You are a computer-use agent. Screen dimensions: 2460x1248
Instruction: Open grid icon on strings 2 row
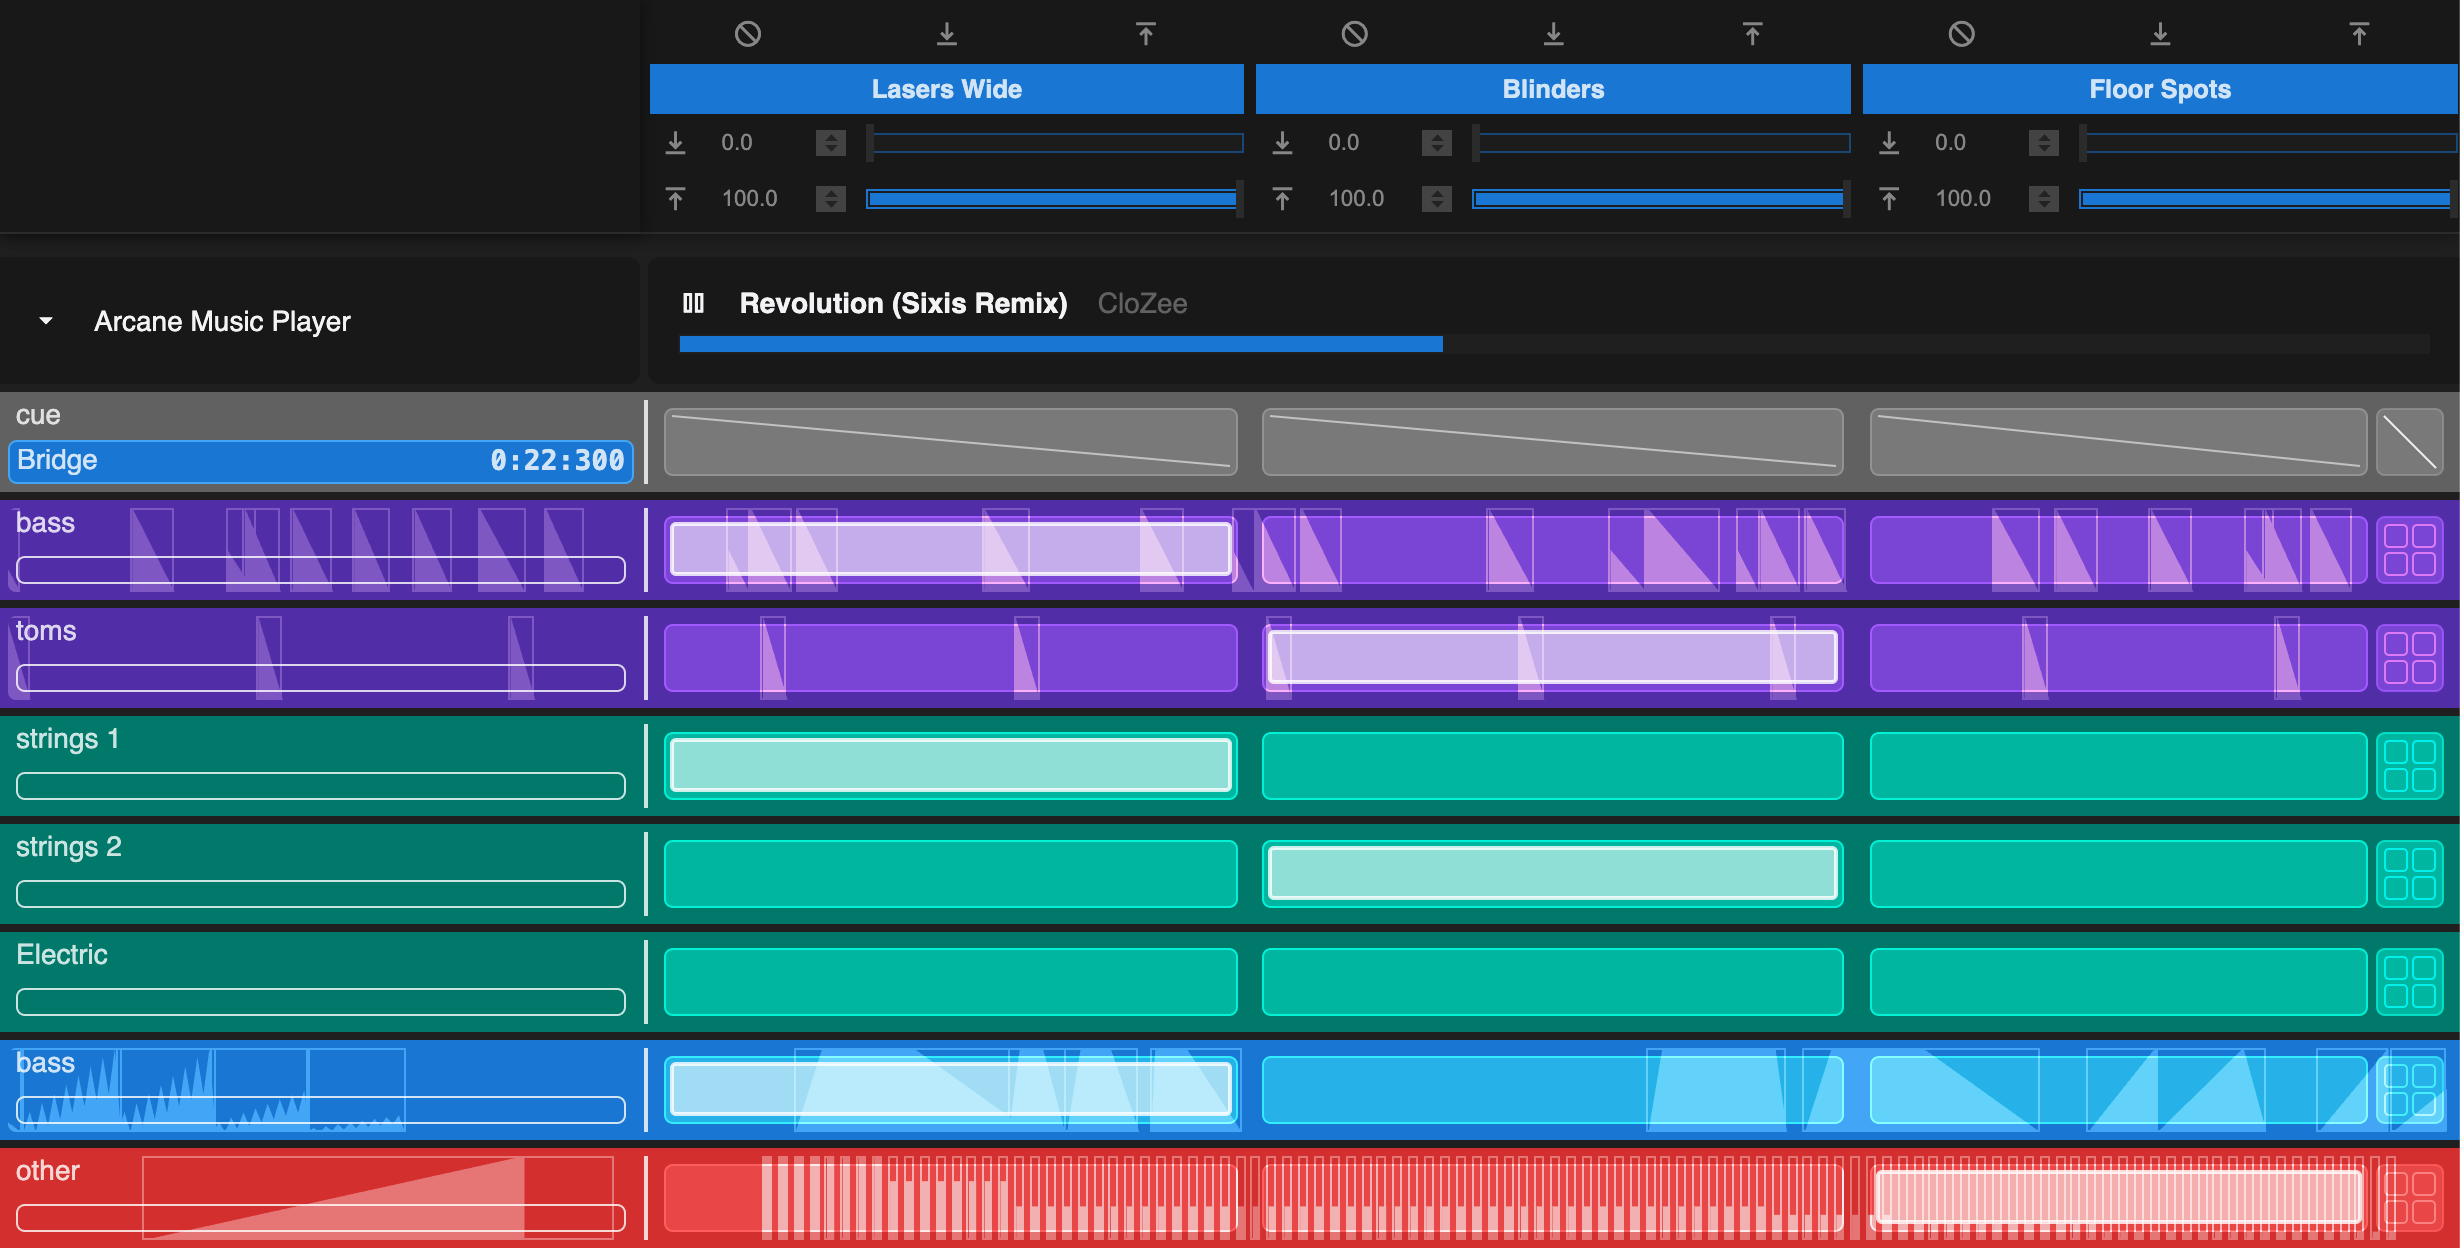tap(2410, 874)
